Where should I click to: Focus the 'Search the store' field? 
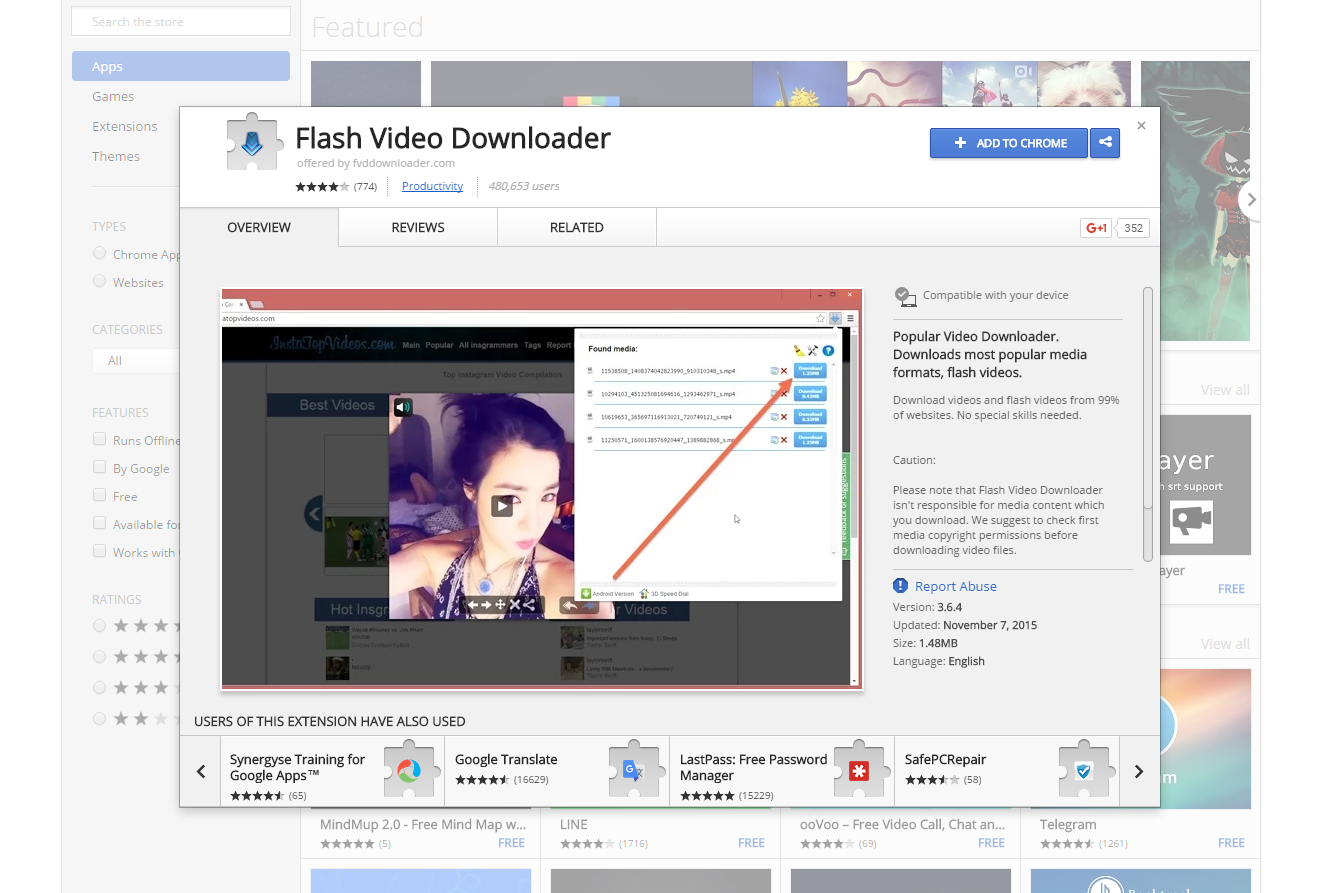(x=181, y=21)
